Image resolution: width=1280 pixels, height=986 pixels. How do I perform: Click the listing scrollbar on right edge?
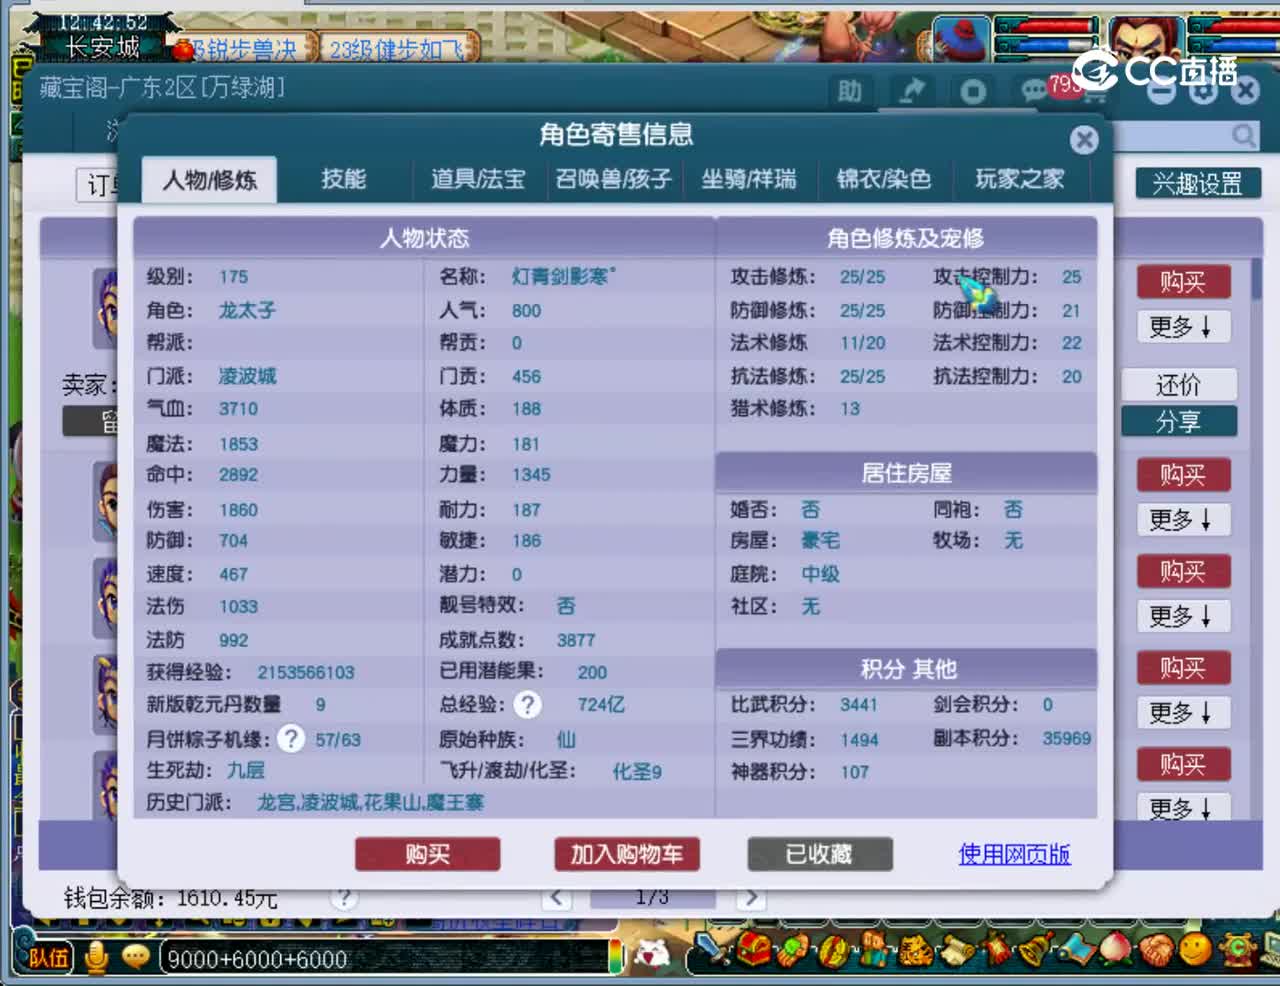coord(1256,280)
